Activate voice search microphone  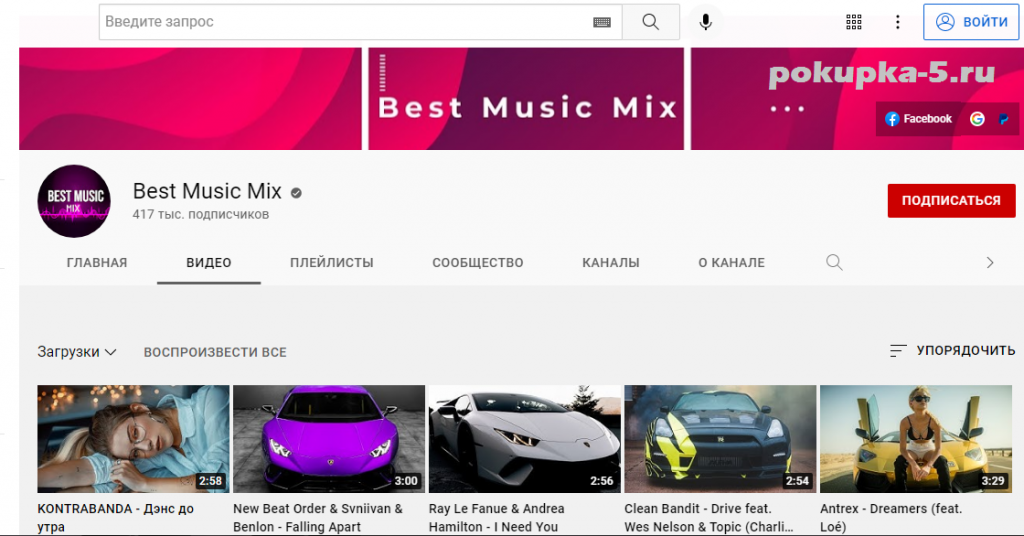point(706,22)
